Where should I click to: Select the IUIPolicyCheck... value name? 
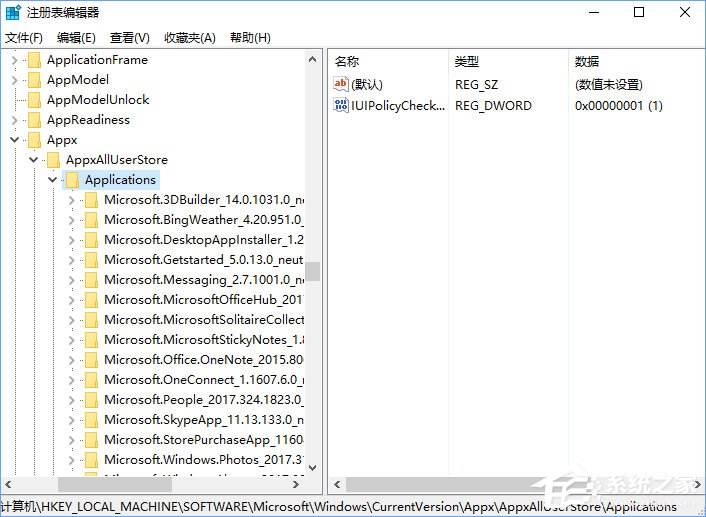click(398, 106)
